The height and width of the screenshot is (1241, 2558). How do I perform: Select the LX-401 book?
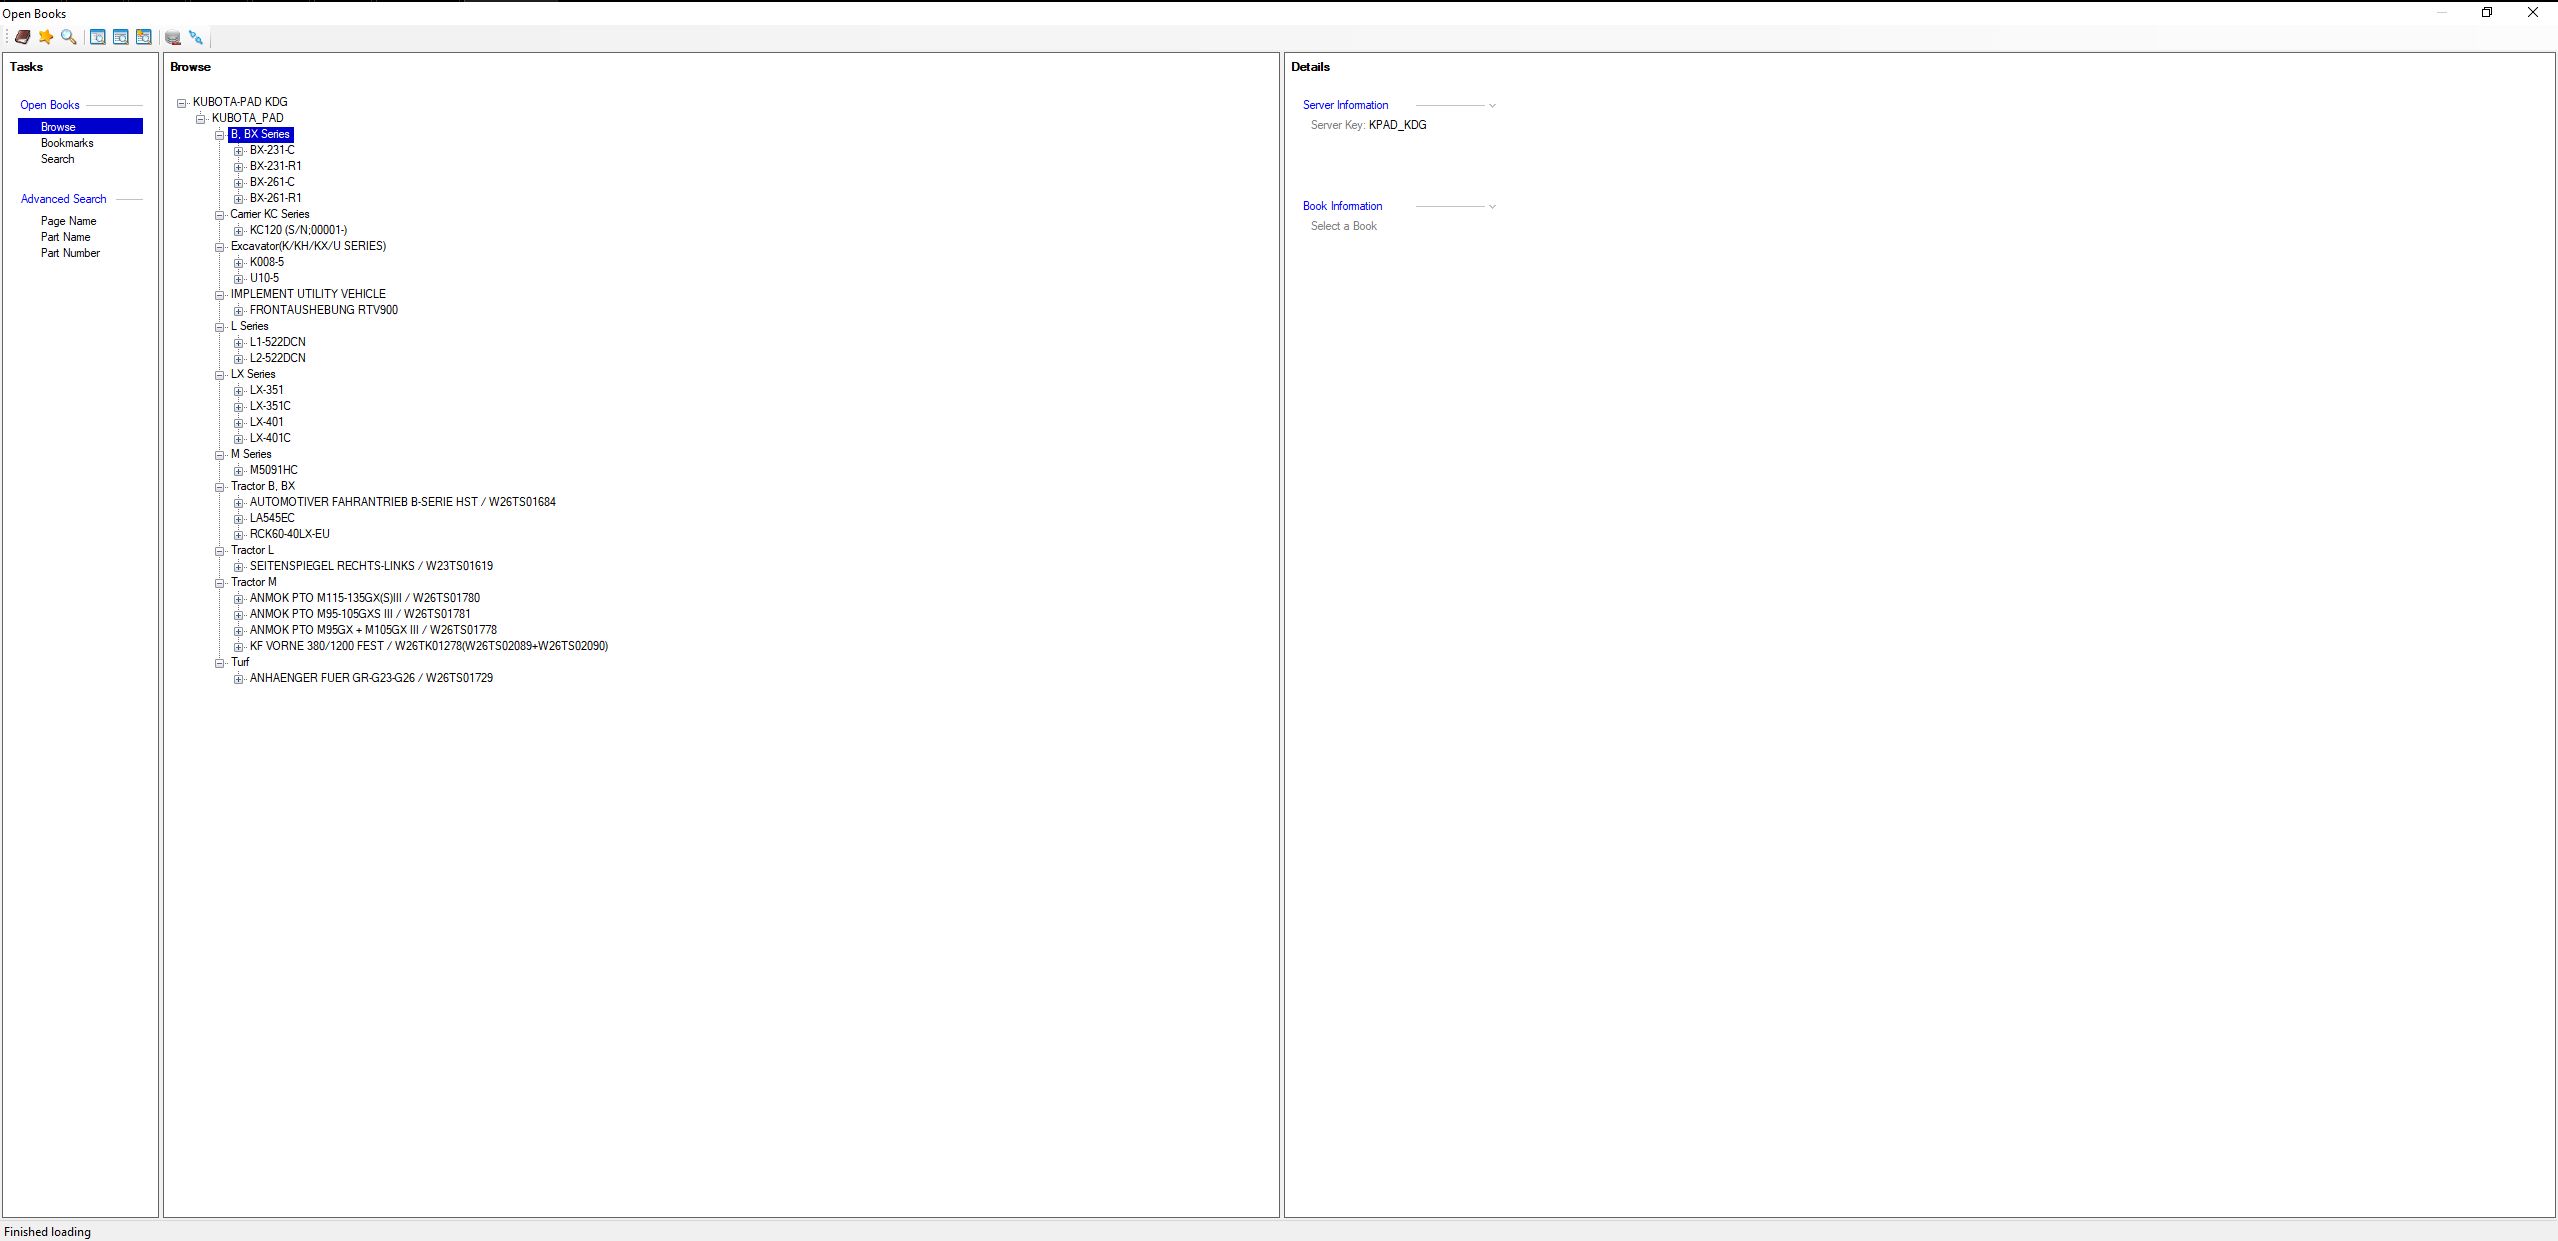266,422
